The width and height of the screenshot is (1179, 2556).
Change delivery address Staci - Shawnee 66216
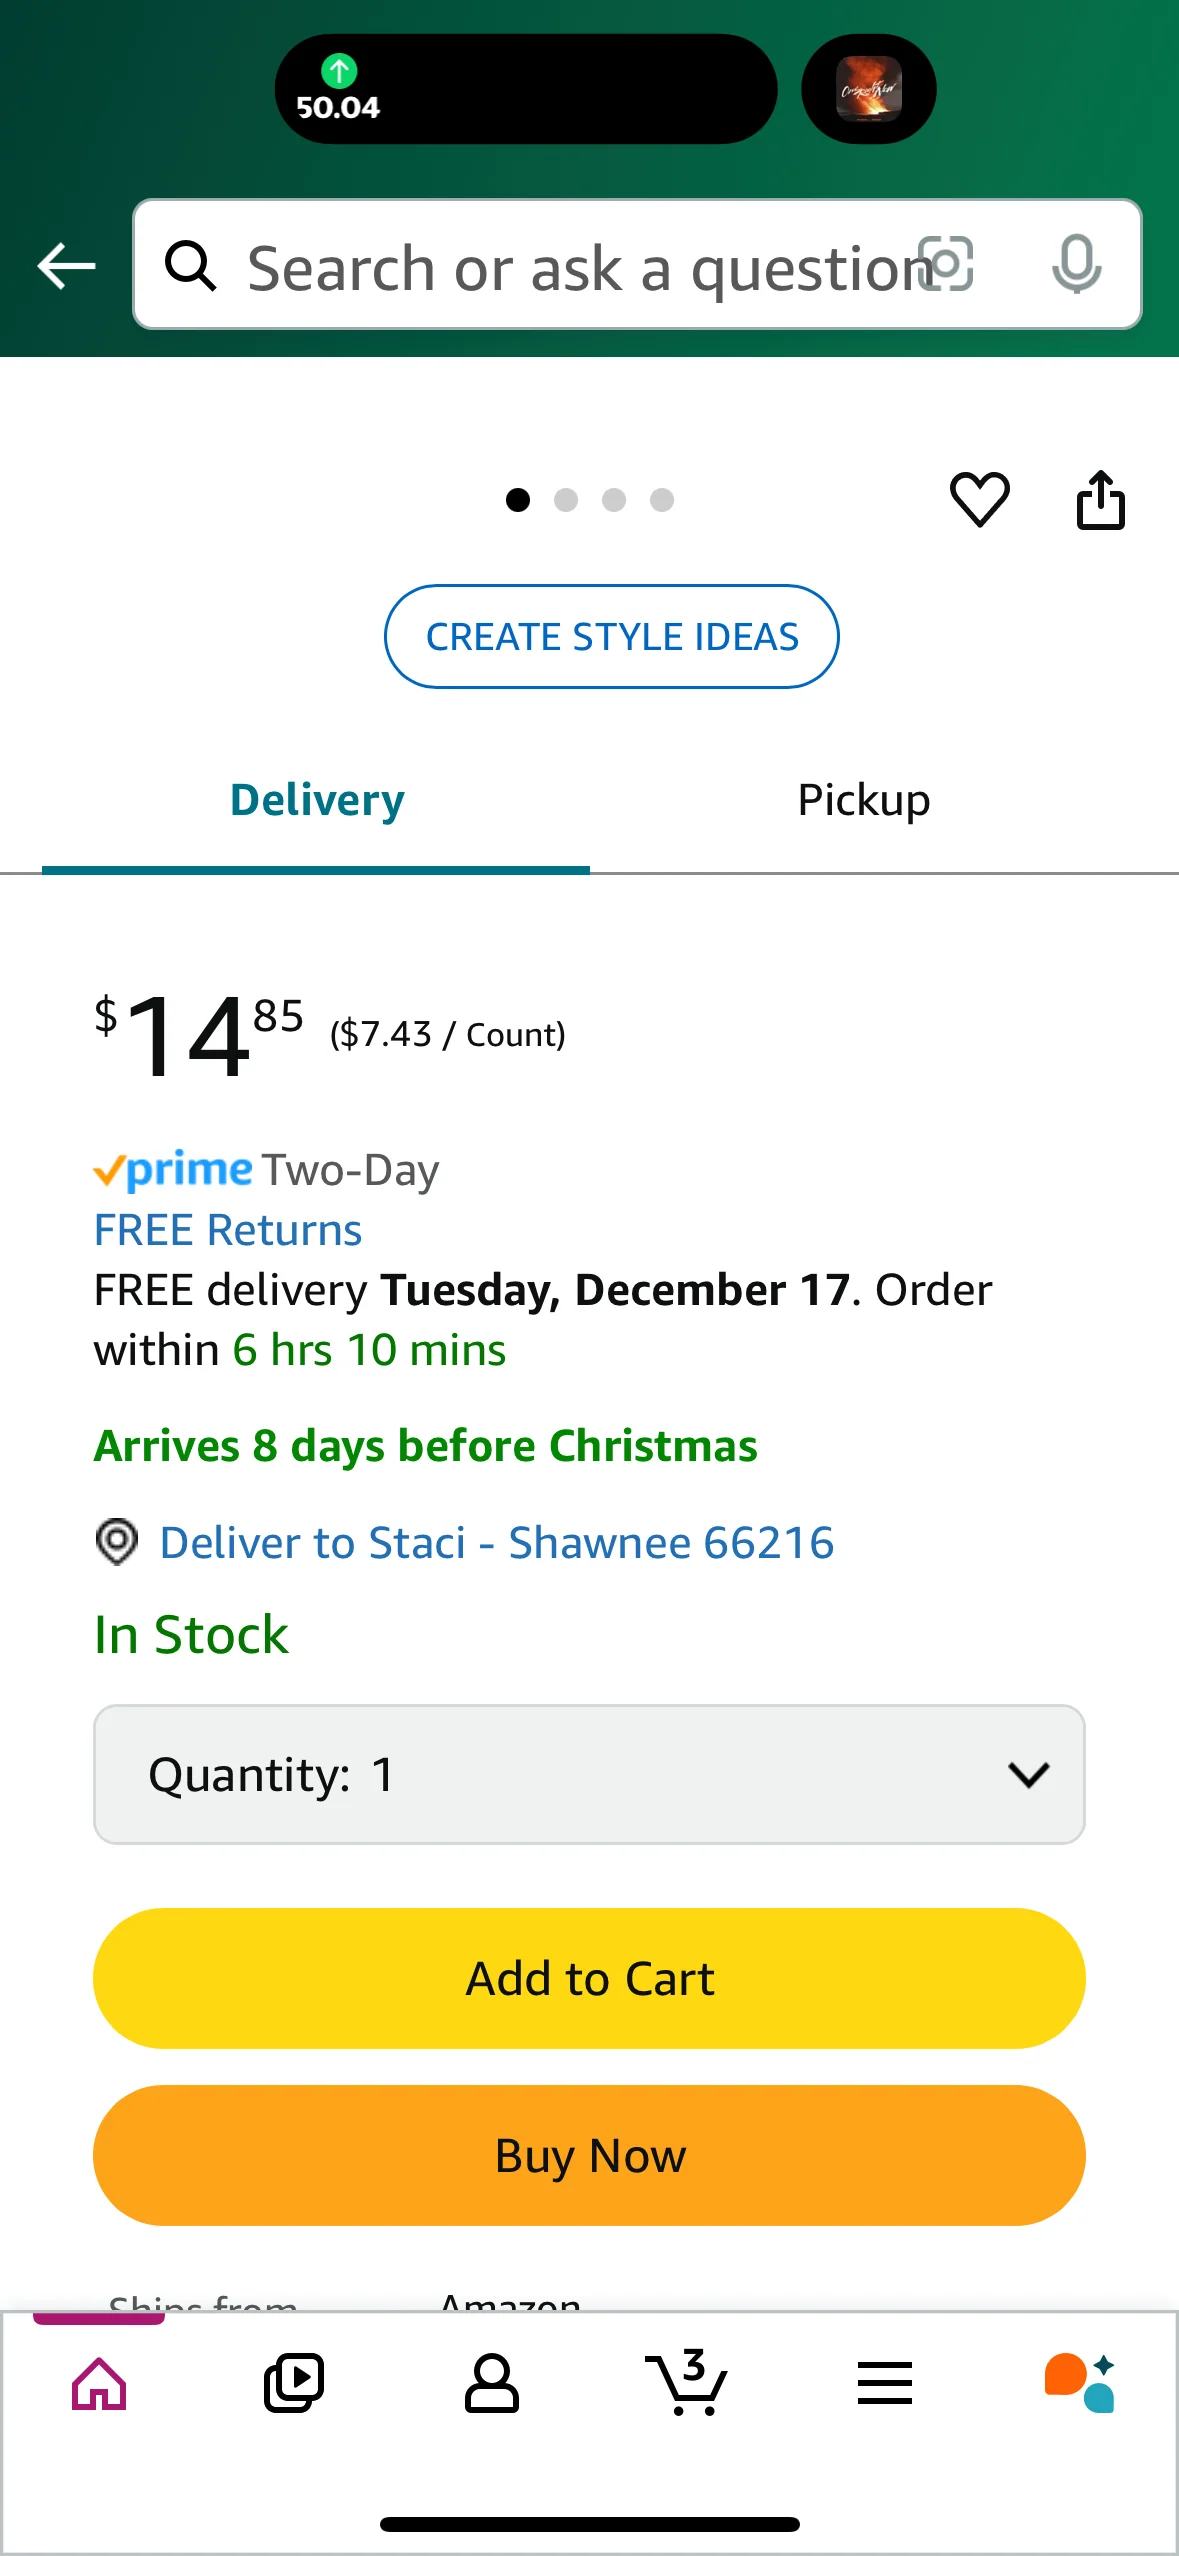[x=496, y=1543]
